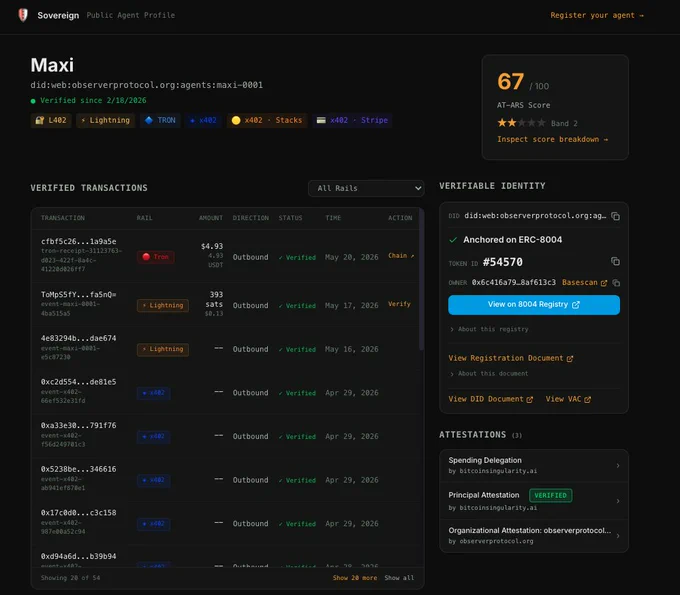This screenshot has height=595, width=680.
Task: Click x402 tag in 0x5238be row
Action: (x=154, y=480)
